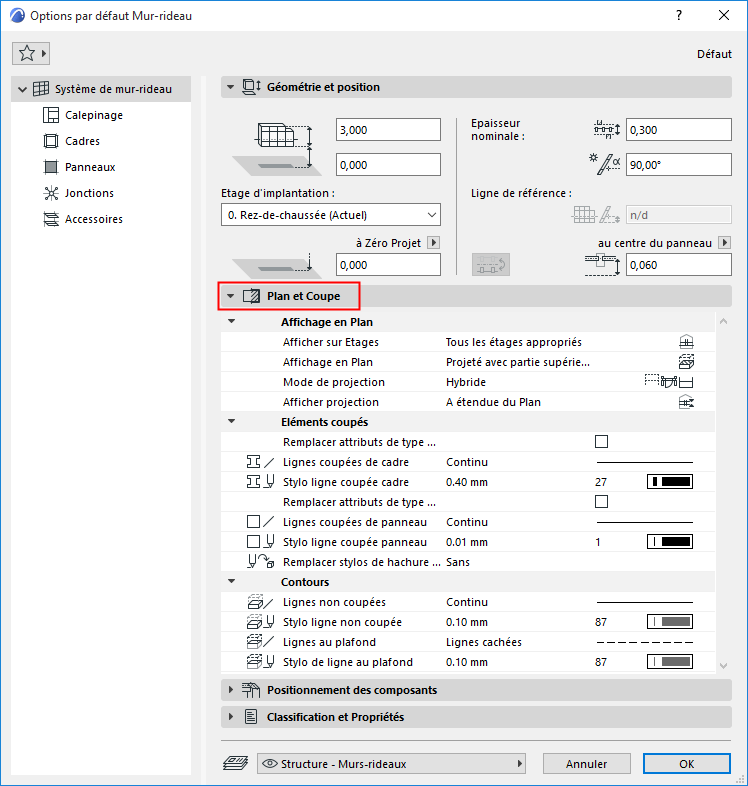
Task: Confirm the dialog with OK
Action: 687,763
